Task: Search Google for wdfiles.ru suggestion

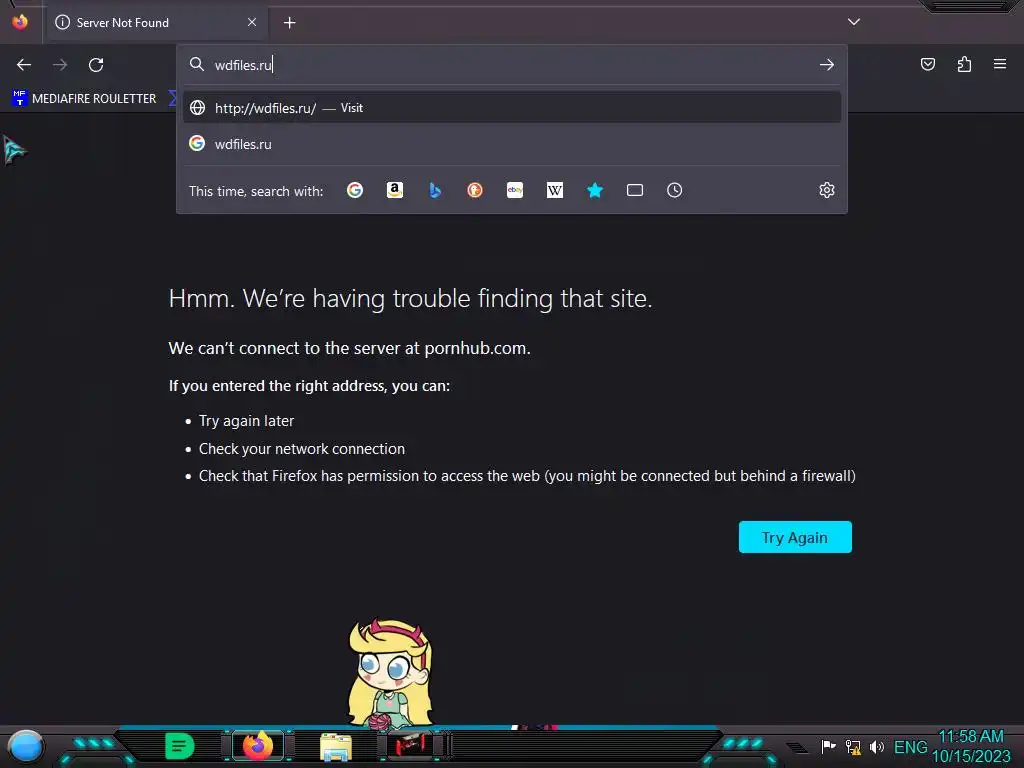Action: click(511, 144)
